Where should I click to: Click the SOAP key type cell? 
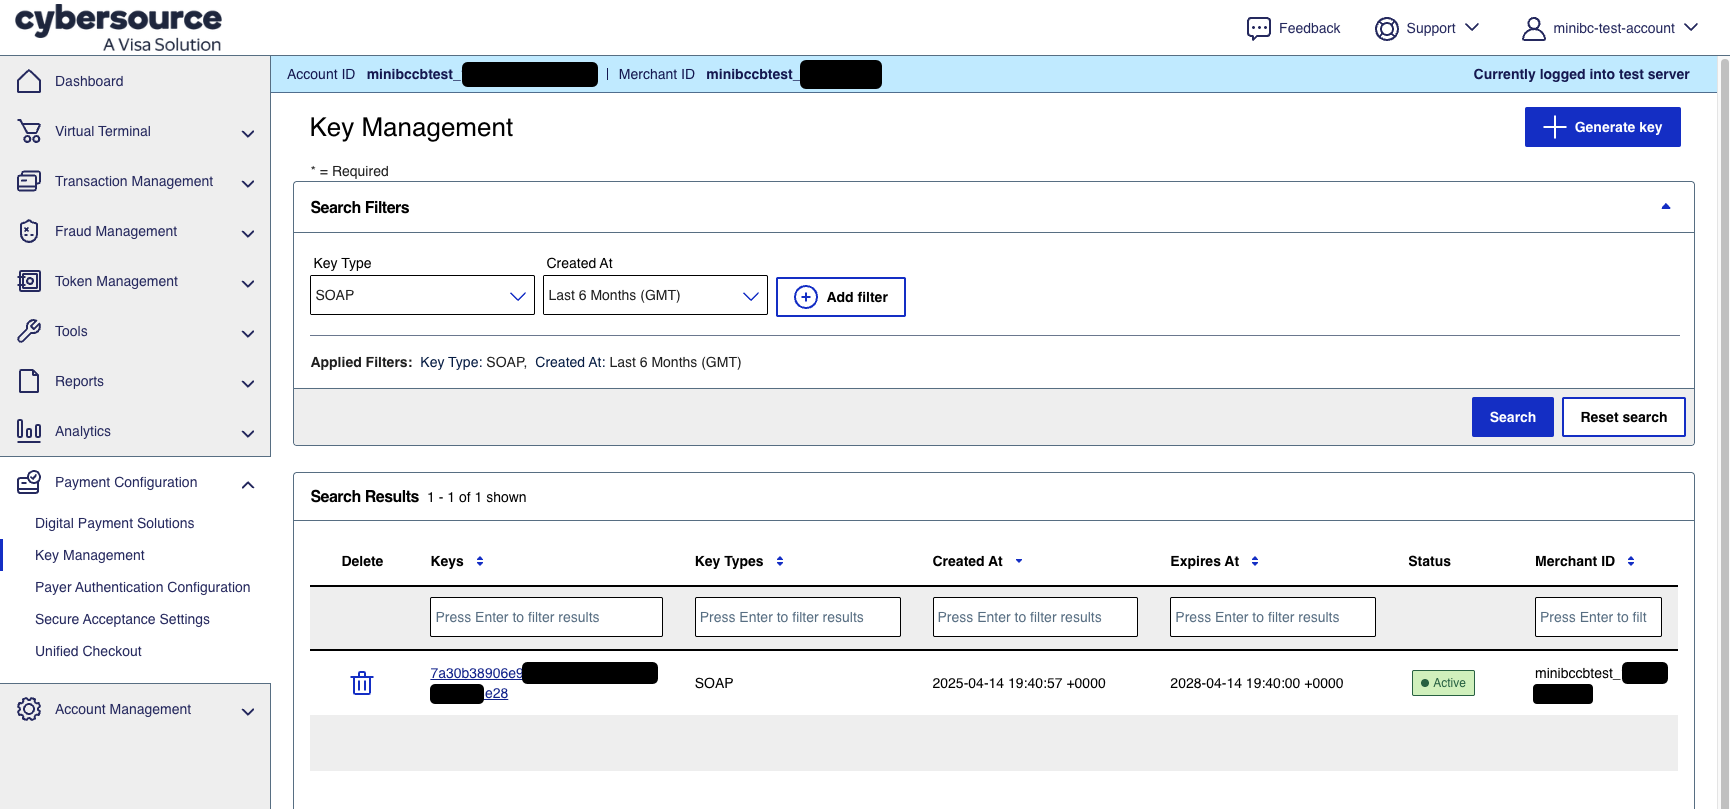click(714, 683)
